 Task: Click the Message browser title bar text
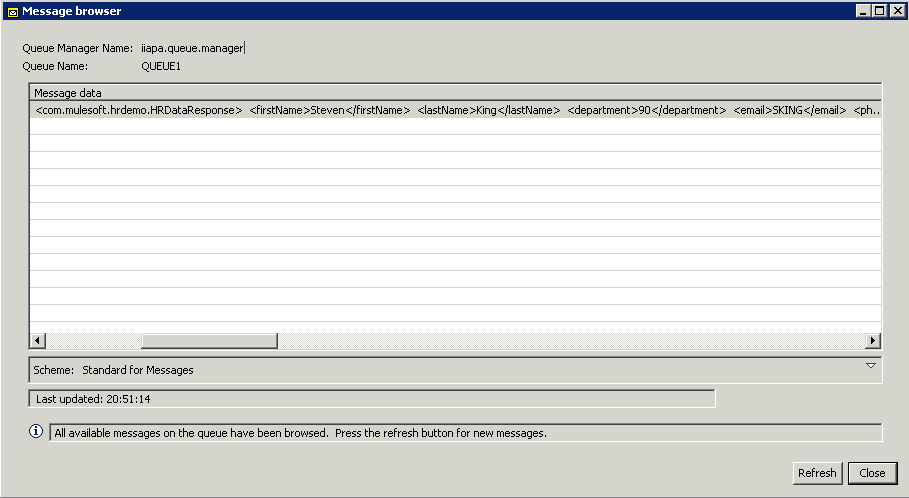72,11
